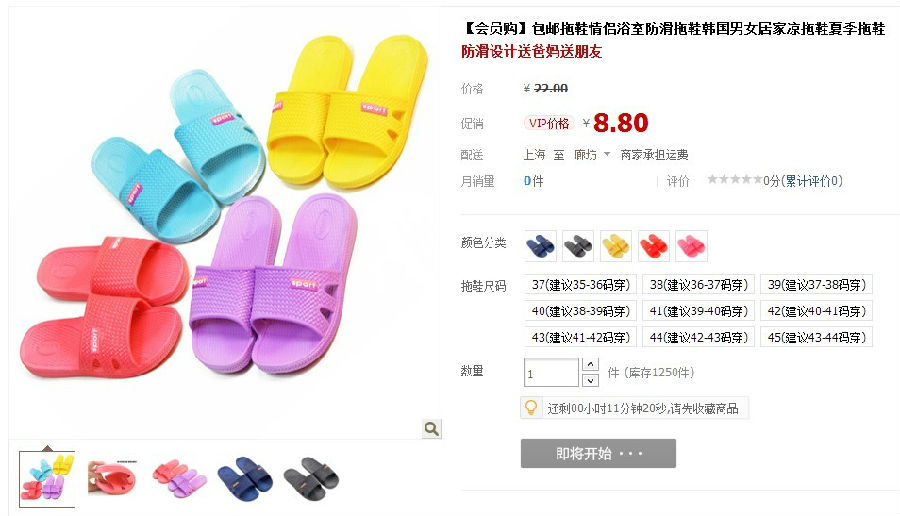900x516 pixels.
Task: Increase quantity with the up arrow
Action: click(x=590, y=364)
